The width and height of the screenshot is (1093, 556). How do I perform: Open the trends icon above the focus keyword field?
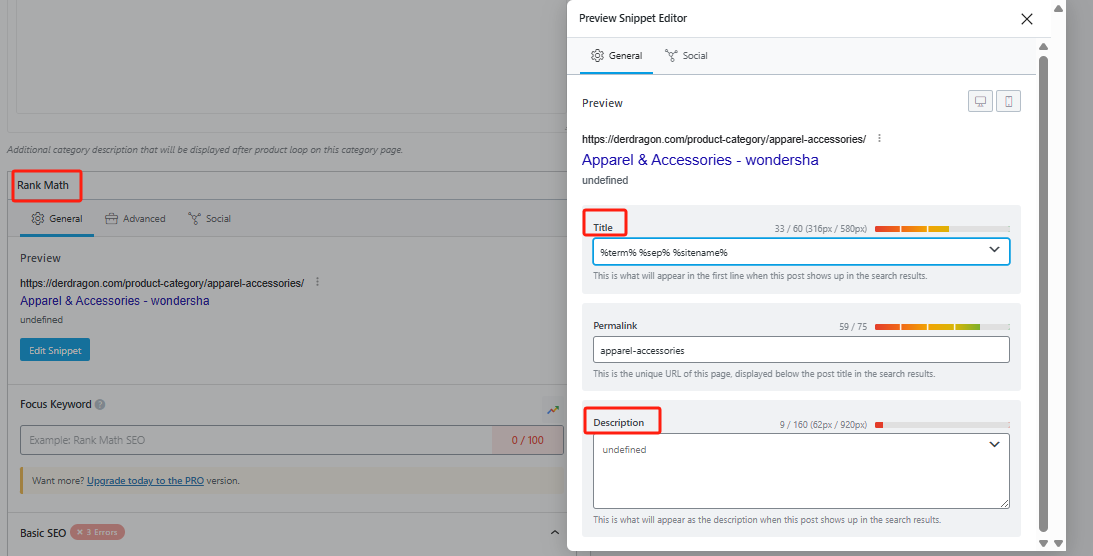pyautogui.click(x=552, y=409)
